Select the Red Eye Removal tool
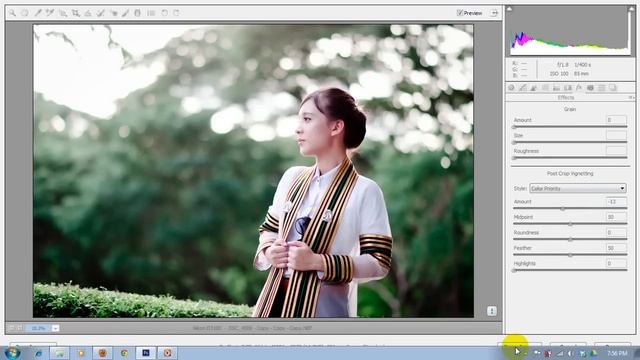Image resolution: width=640 pixels, height=360 pixels. click(113, 13)
